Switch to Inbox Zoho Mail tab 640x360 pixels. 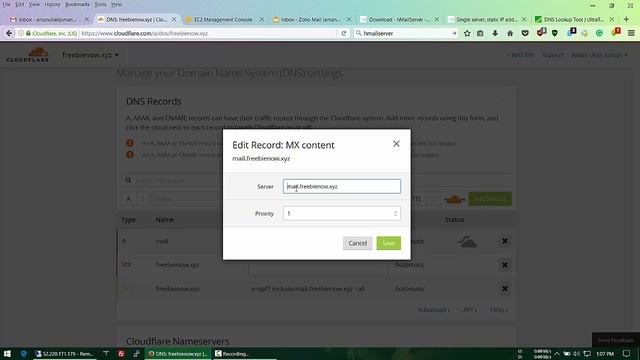tap(310, 19)
